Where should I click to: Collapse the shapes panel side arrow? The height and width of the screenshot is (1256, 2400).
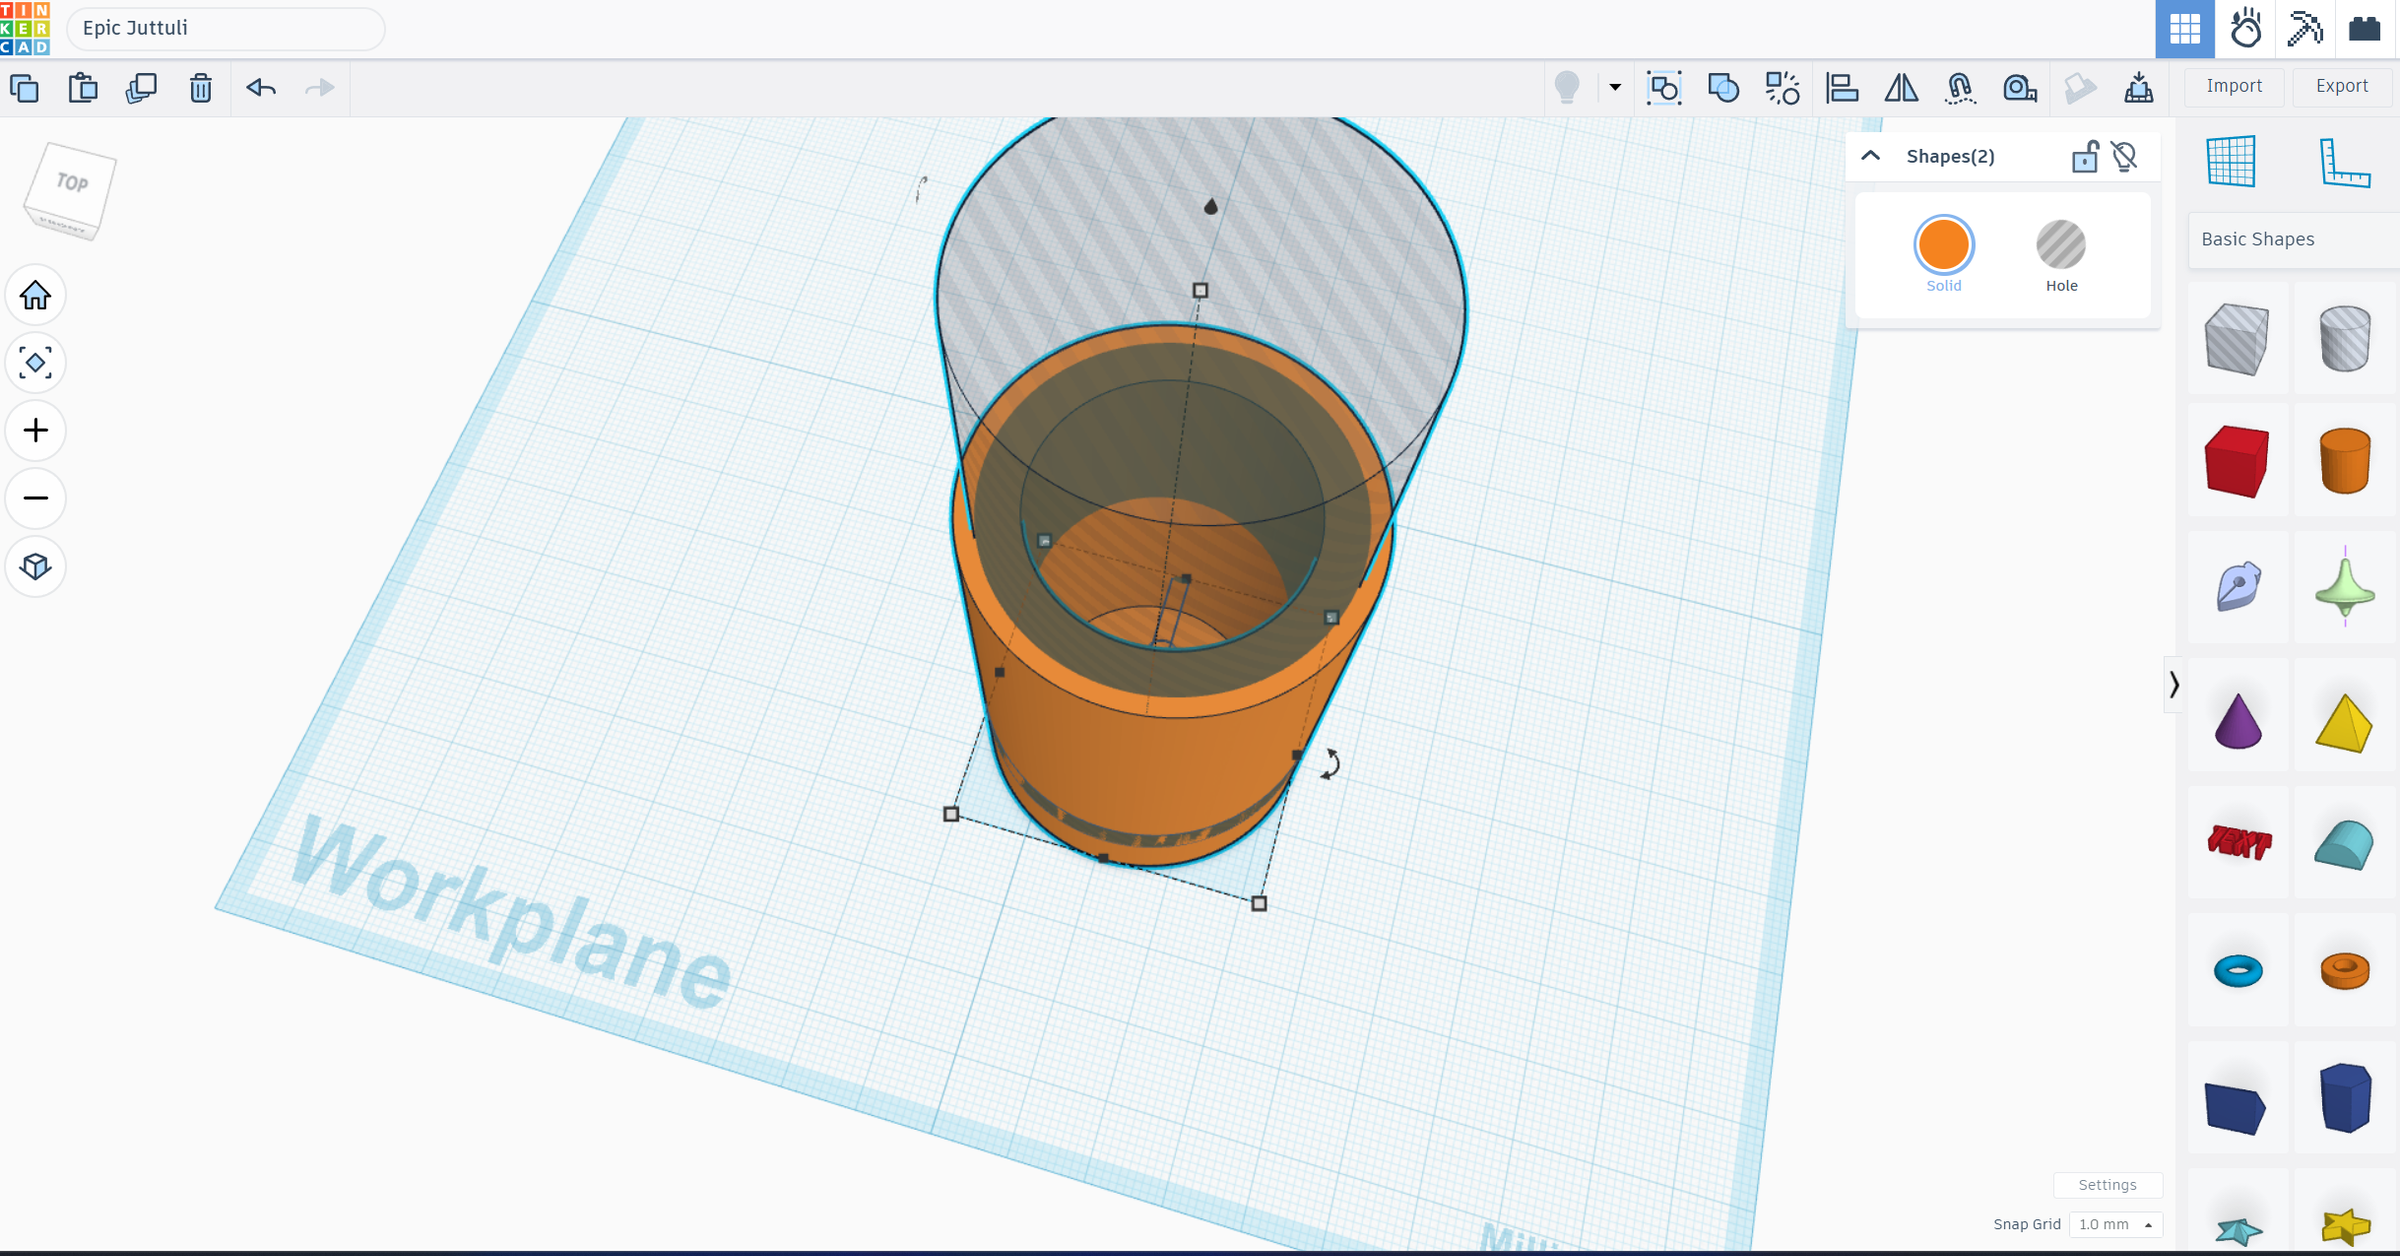click(x=2173, y=684)
